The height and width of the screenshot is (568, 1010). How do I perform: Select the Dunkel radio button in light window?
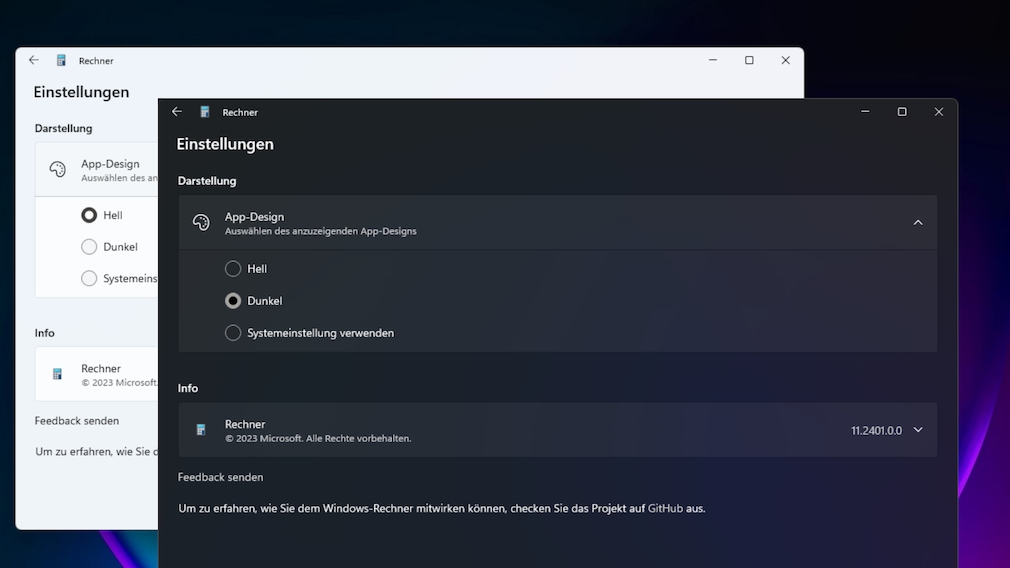[x=89, y=247]
